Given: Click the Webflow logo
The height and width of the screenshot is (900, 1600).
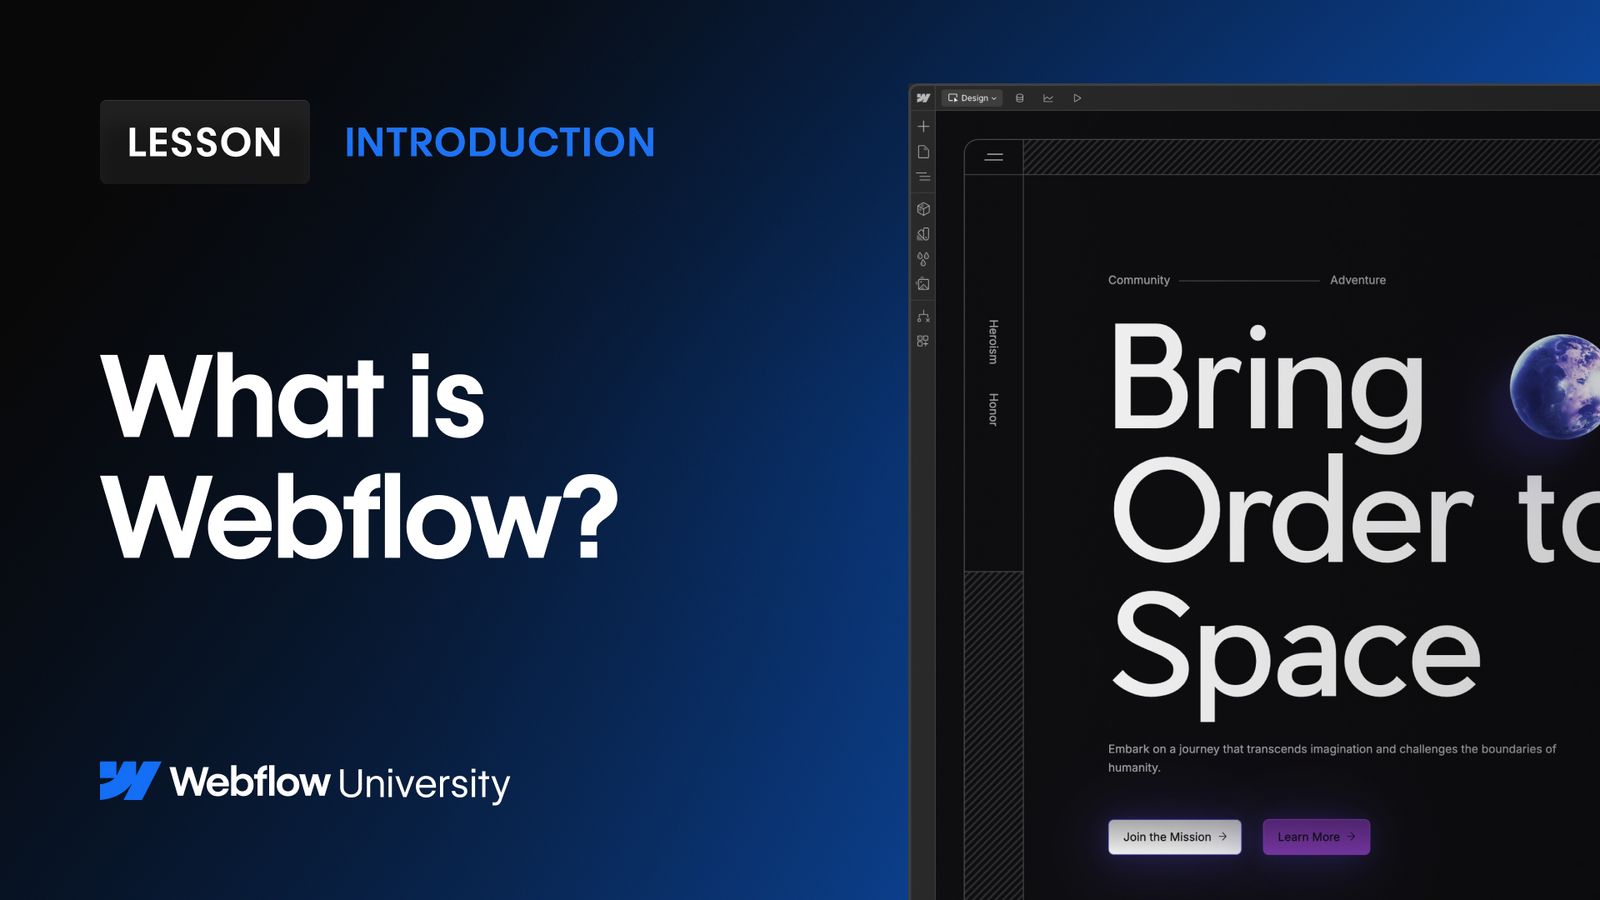Looking at the screenshot, I should click(924, 98).
